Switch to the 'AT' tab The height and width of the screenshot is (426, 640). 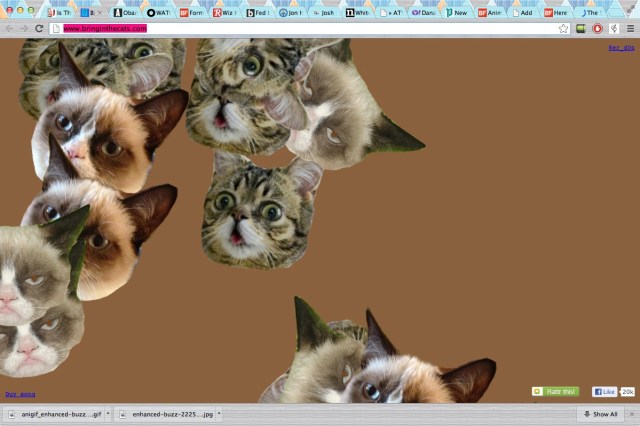[390, 13]
